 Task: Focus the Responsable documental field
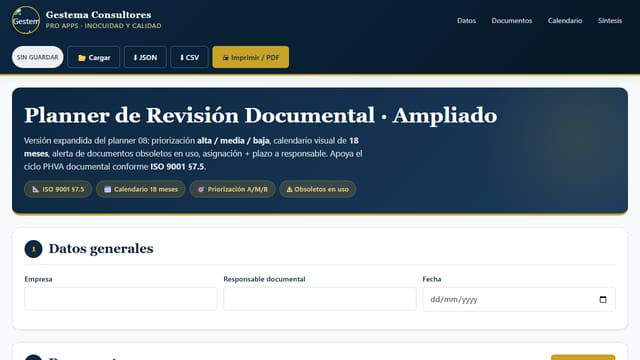(320, 299)
